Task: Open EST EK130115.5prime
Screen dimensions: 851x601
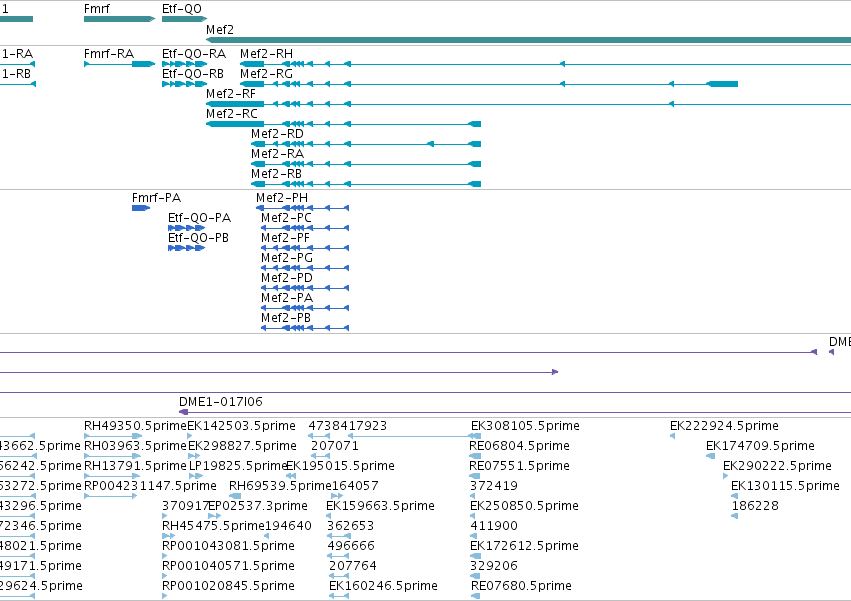Action: 785,486
